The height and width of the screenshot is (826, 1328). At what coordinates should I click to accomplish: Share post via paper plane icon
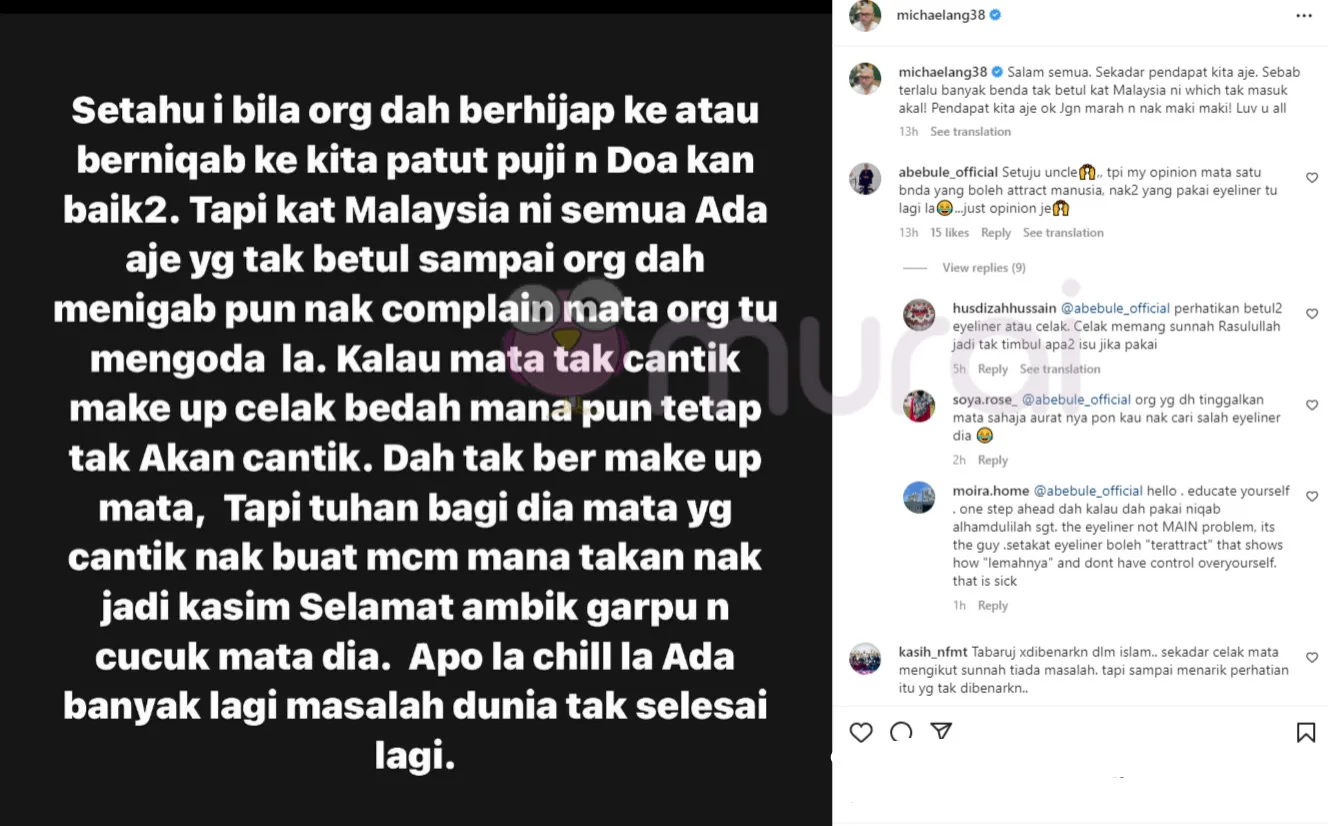pos(941,731)
